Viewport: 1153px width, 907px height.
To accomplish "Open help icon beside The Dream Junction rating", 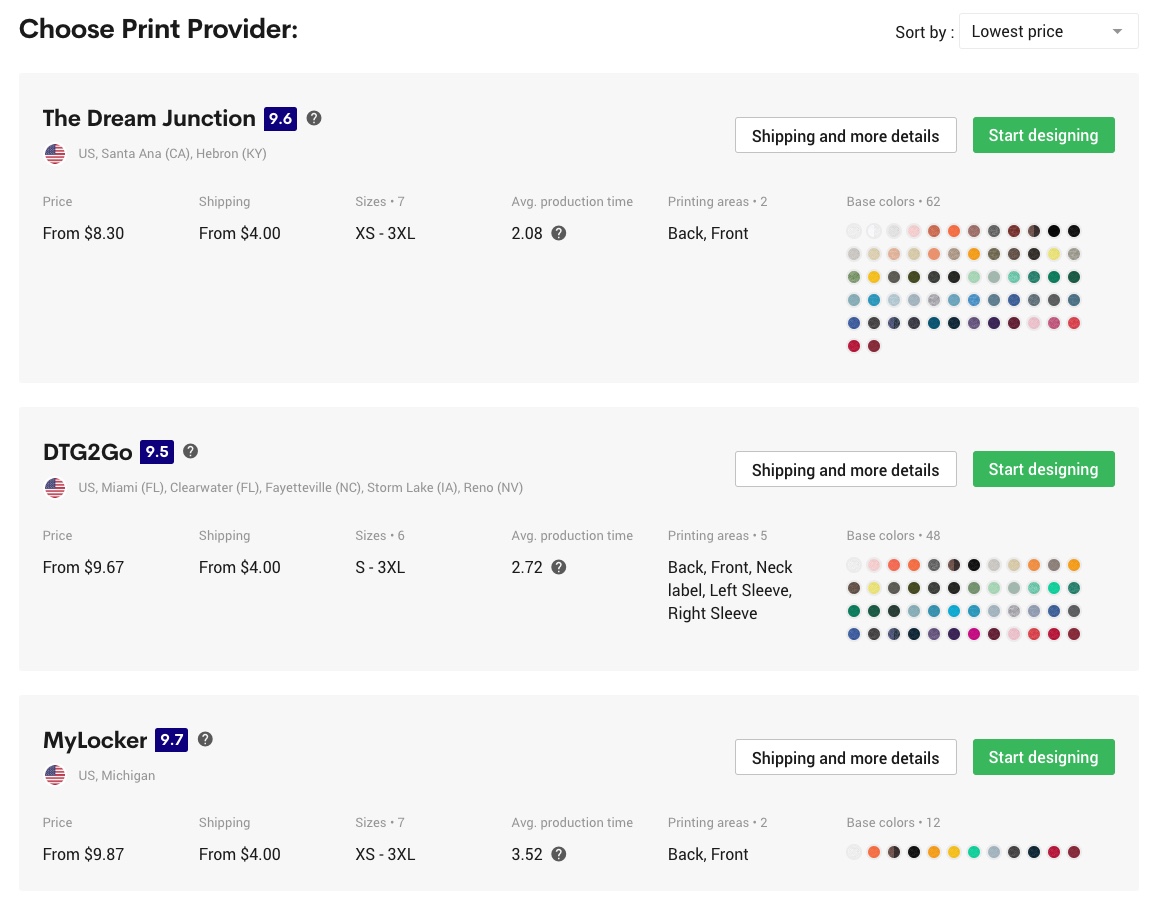I will [x=314, y=118].
